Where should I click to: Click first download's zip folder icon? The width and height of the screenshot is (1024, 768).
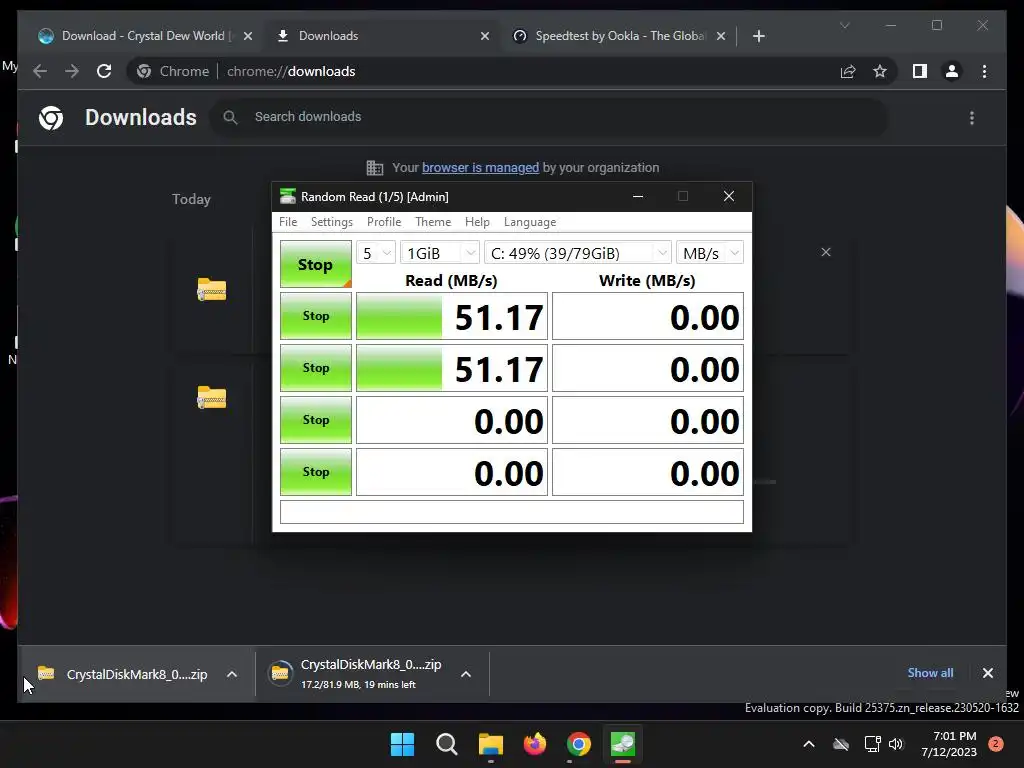coord(212,289)
